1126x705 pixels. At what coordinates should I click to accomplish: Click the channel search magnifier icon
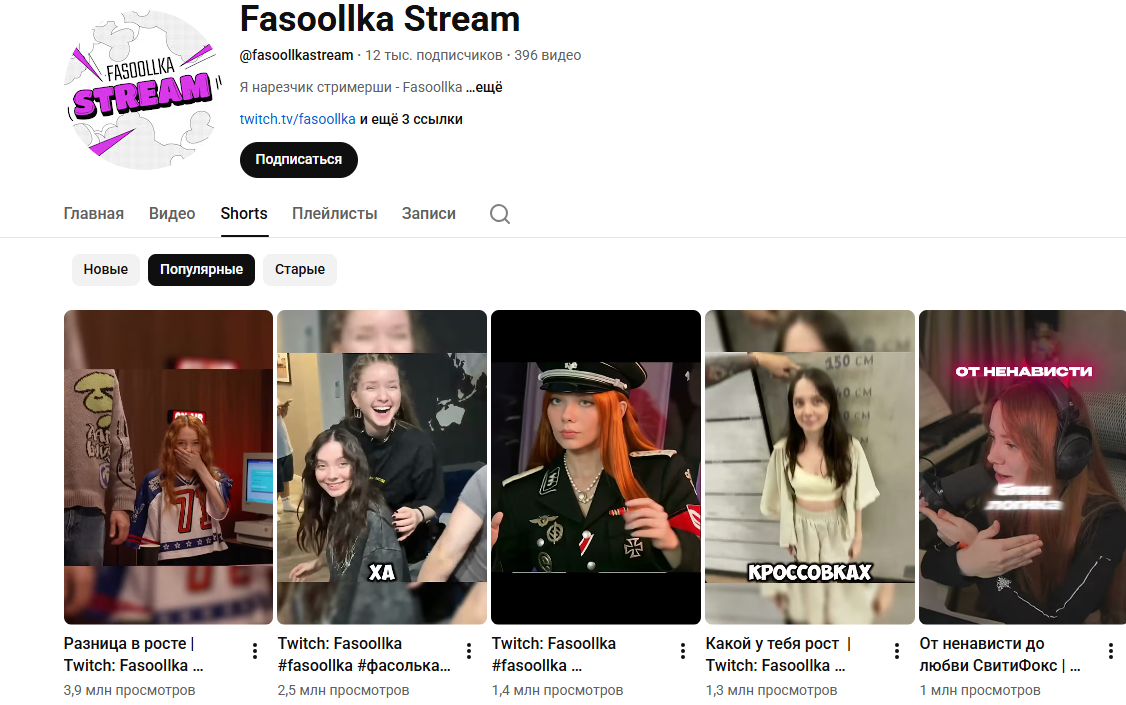(500, 214)
